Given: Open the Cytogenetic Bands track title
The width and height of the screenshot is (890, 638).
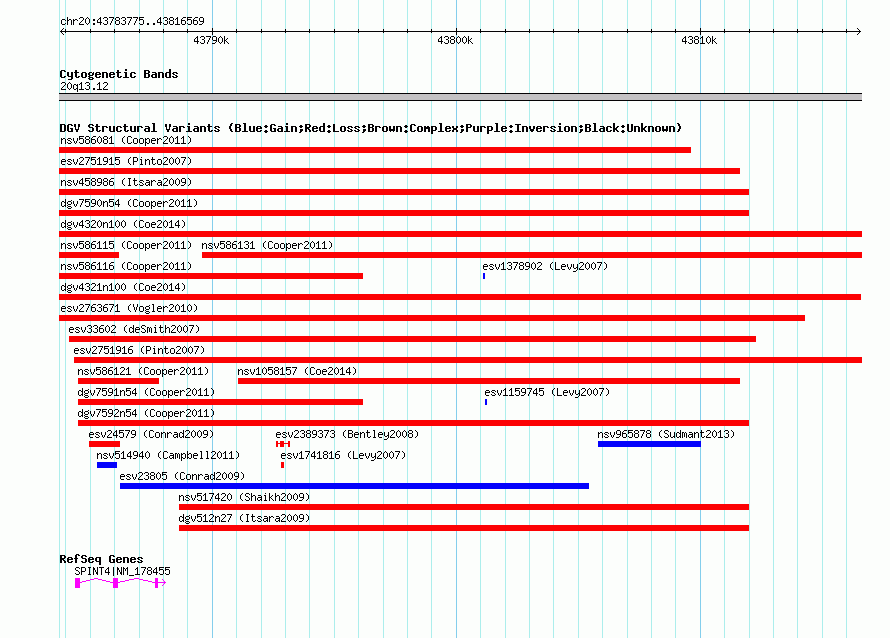Looking at the screenshot, I should pyautogui.click(x=119, y=74).
